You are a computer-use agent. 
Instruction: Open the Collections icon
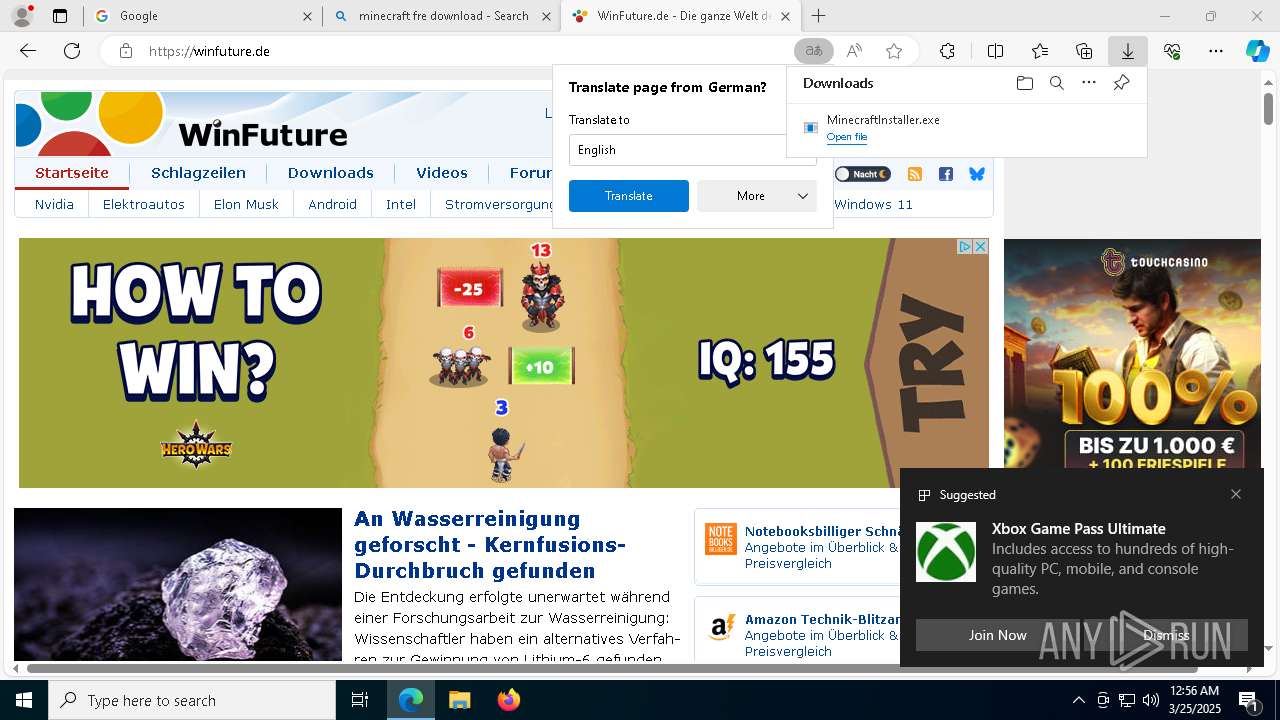[x=1084, y=51]
